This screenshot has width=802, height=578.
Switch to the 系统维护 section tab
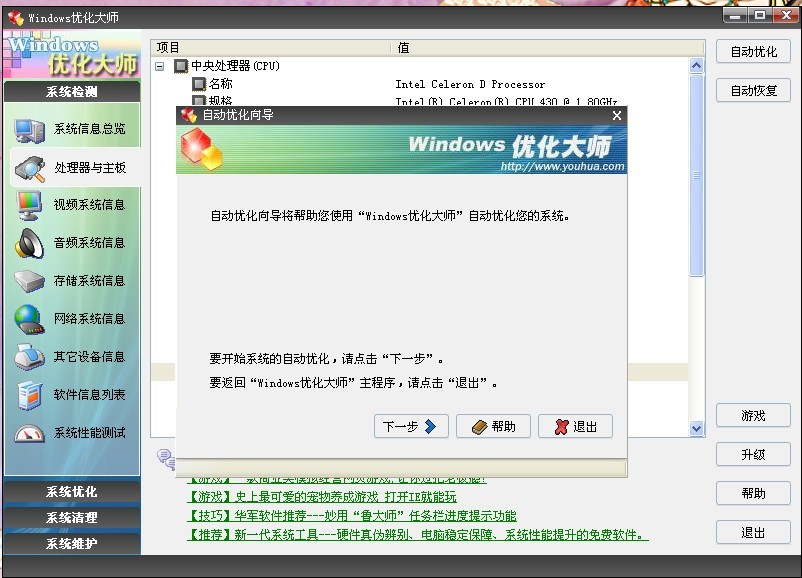point(72,543)
